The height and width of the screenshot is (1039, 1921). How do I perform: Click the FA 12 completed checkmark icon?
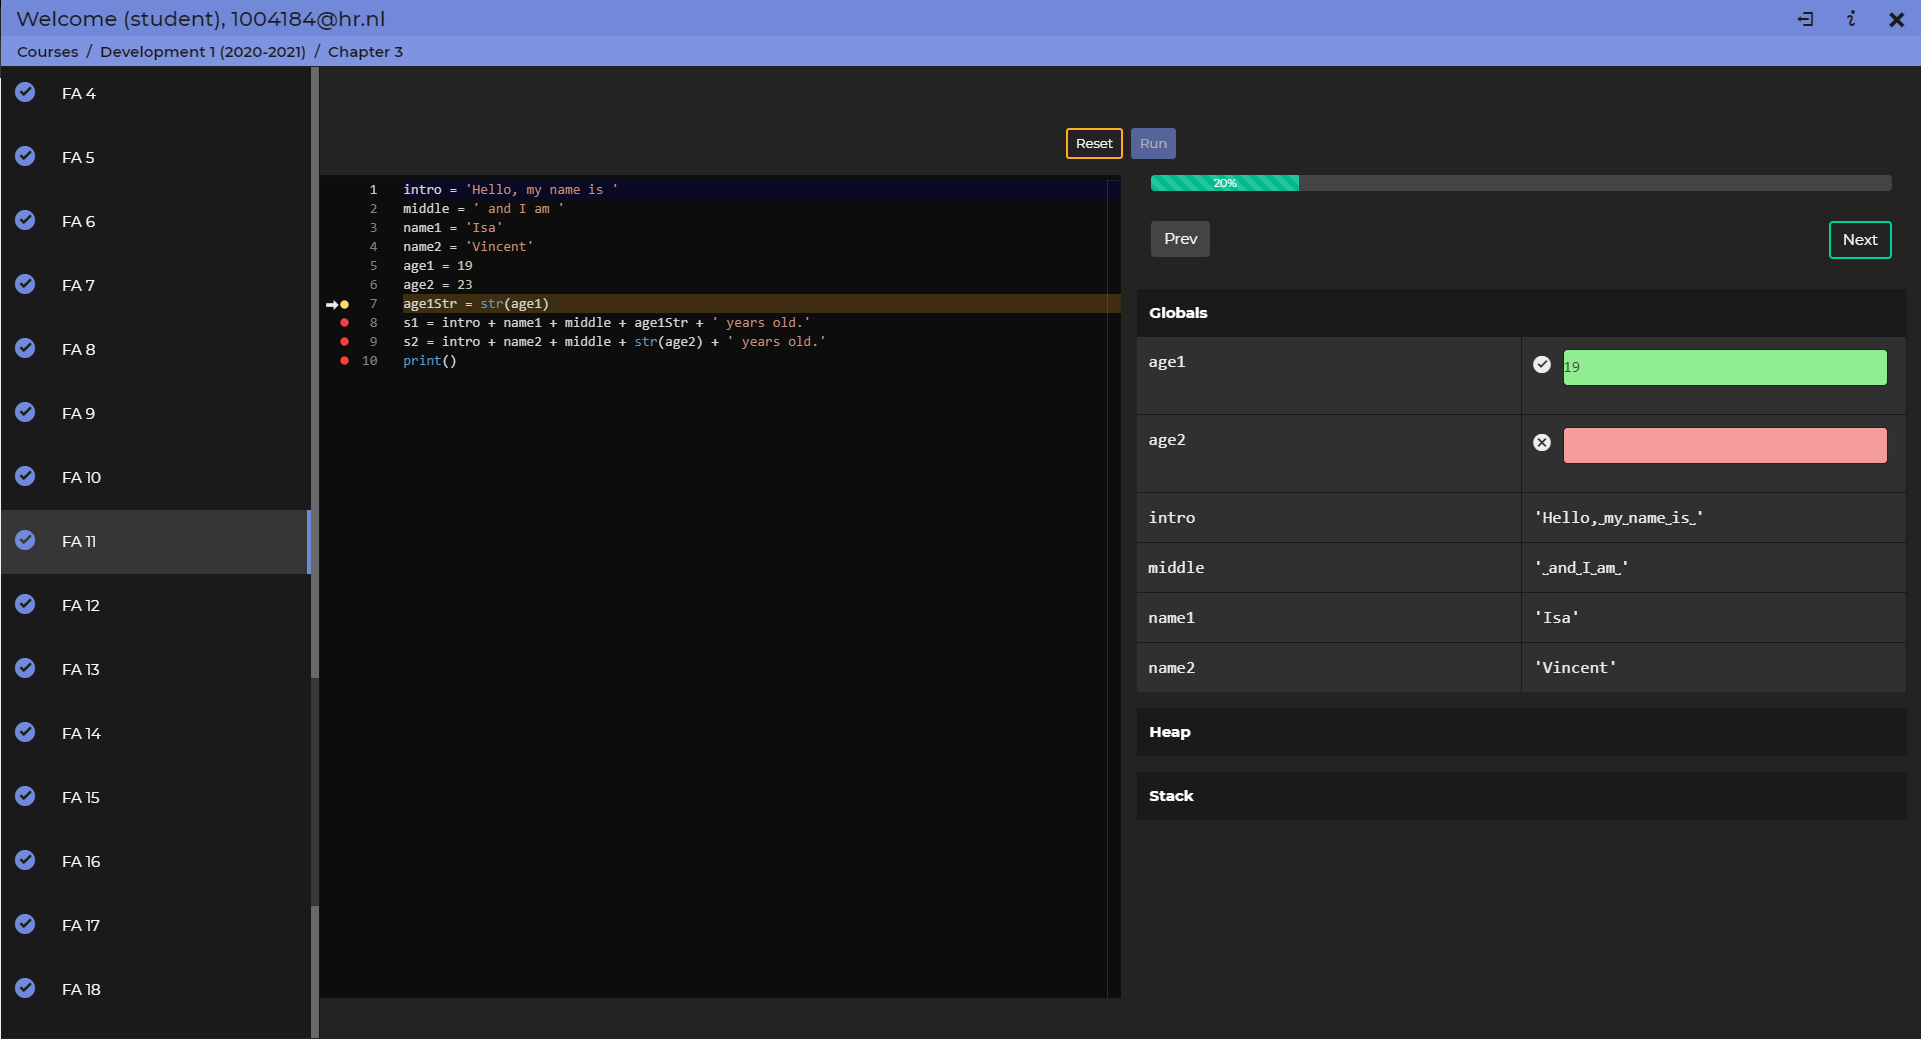pos(26,604)
